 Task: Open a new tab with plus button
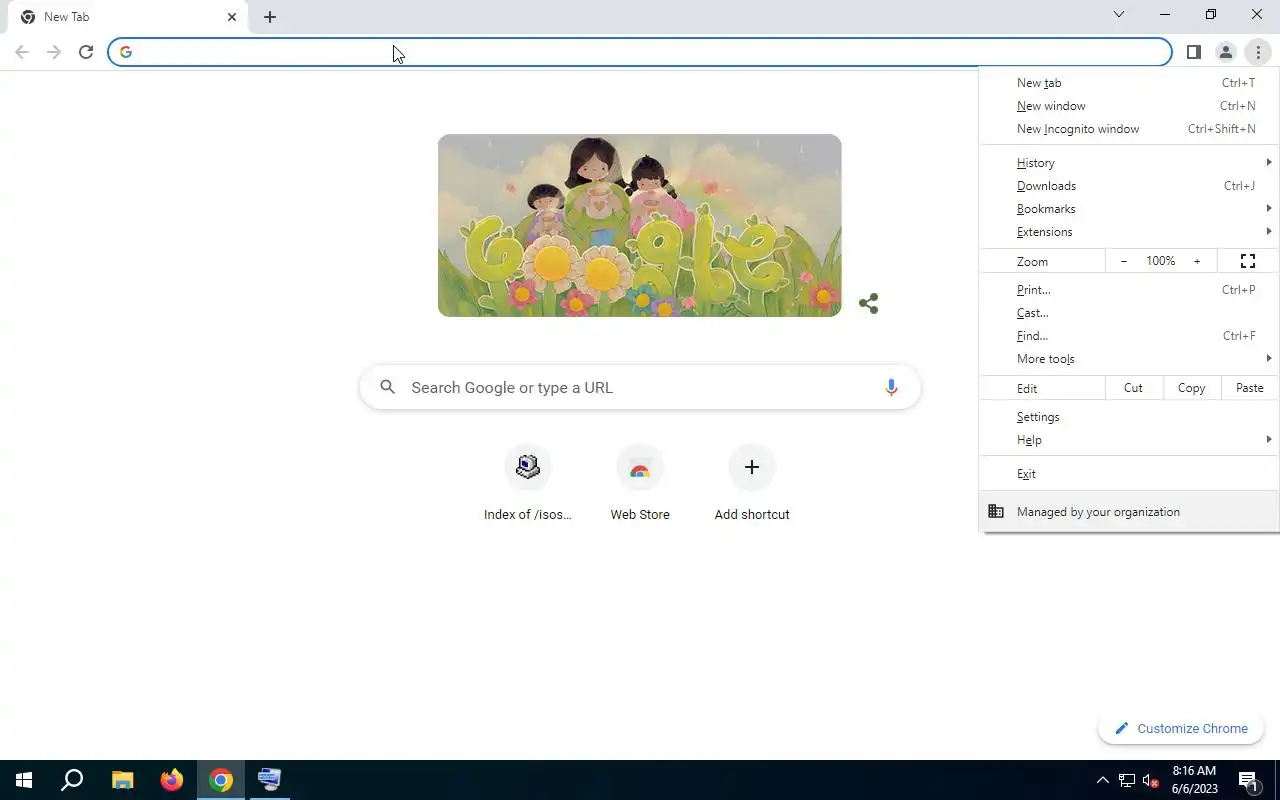coord(270,17)
